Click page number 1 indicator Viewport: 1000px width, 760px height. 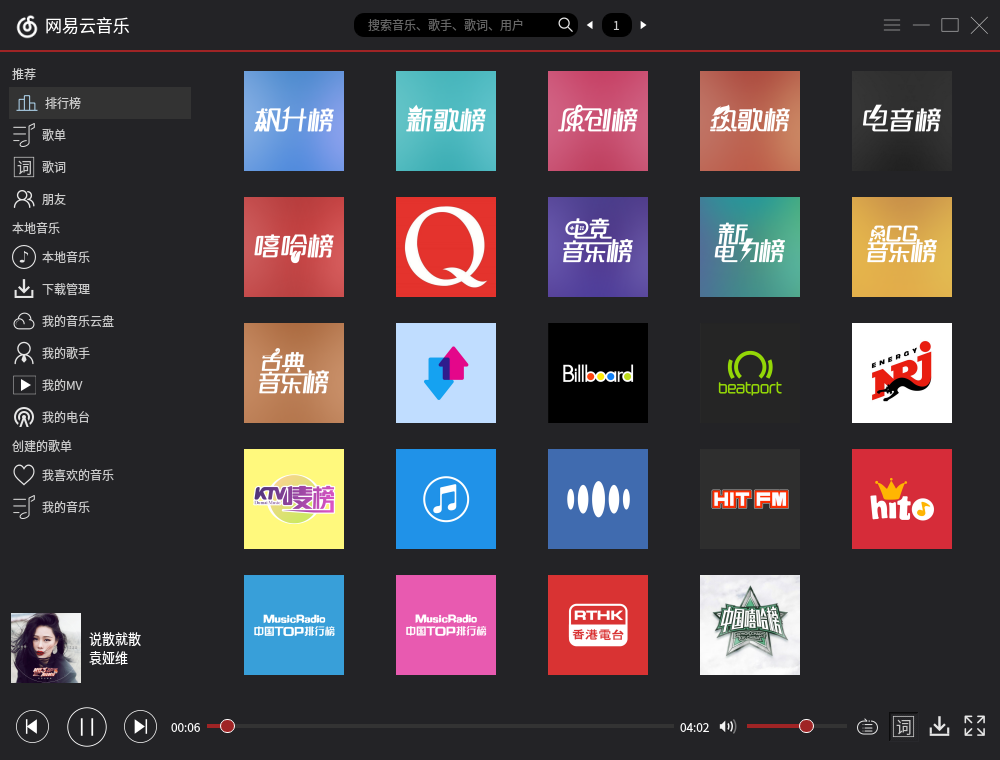pyautogui.click(x=616, y=25)
